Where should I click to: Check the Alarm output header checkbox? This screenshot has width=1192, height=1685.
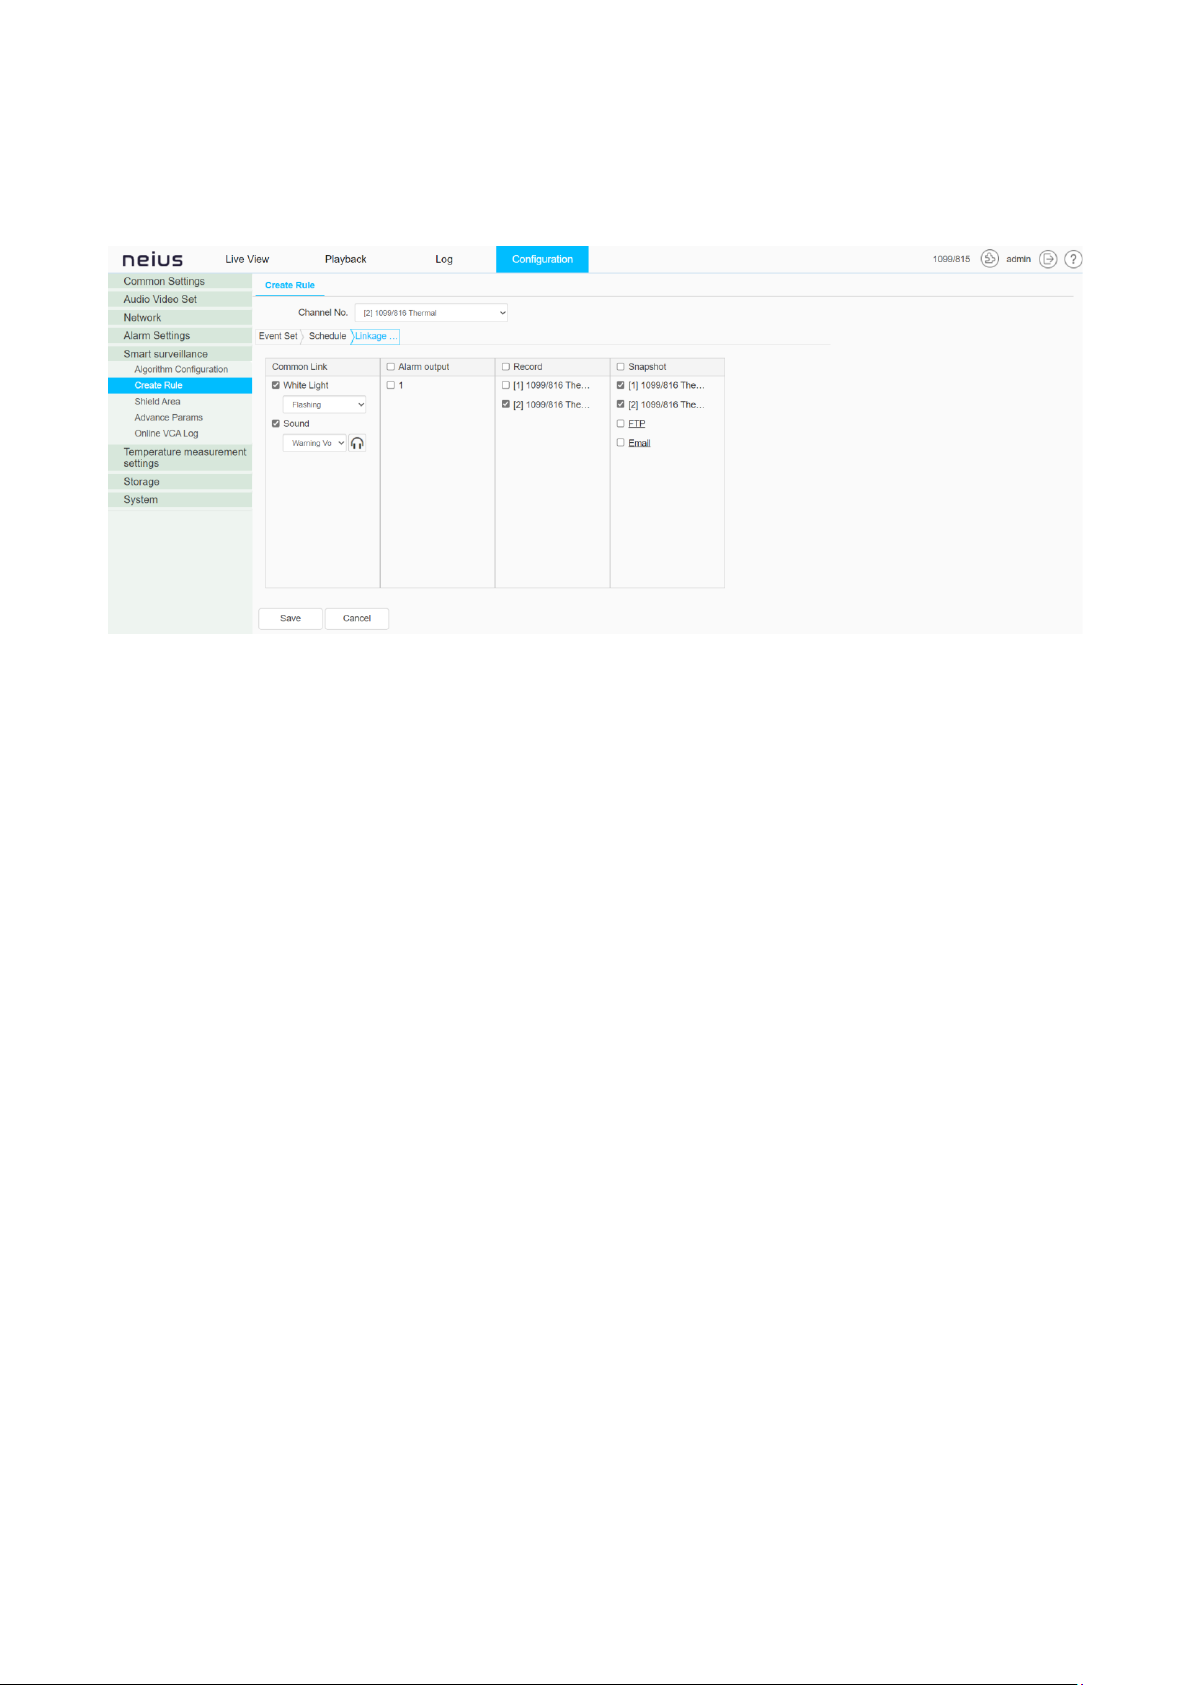391,367
